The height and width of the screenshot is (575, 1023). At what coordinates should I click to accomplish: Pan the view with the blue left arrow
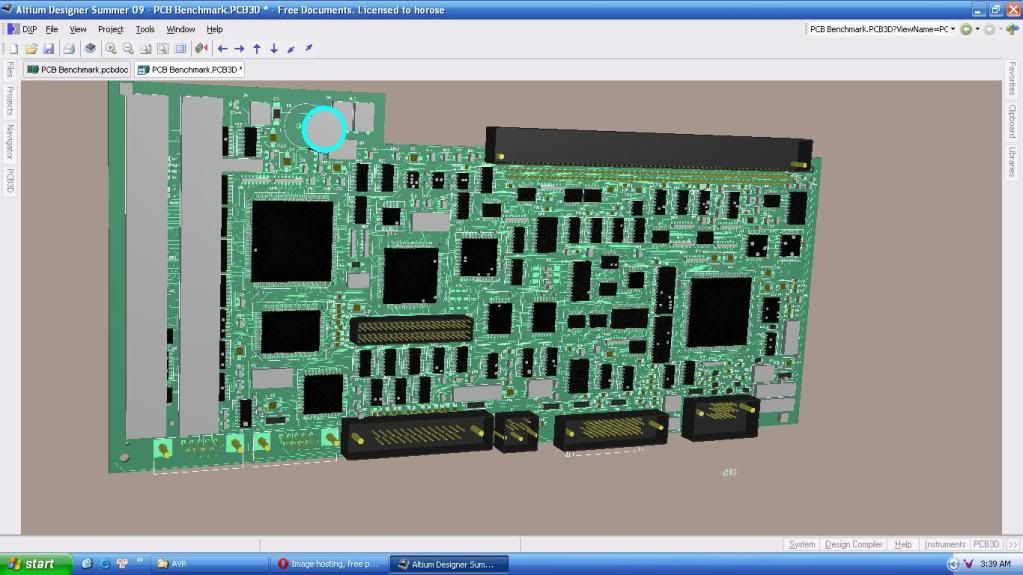click(222, 48)
